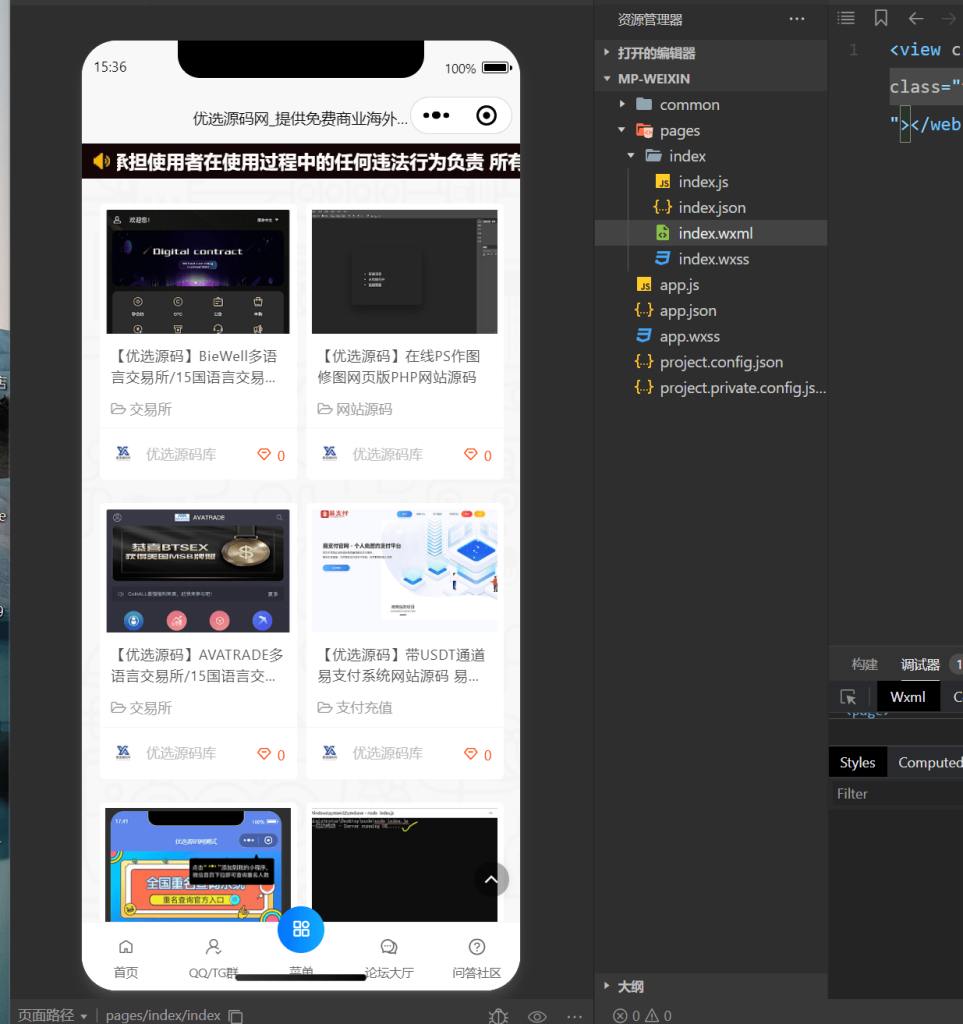Open the bug debug icon in status bar
963x1024 pixels.
click(x=498, y=1016)
